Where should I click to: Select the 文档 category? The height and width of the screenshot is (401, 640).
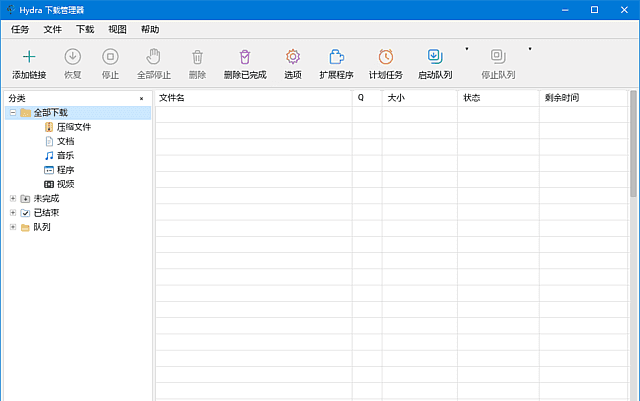click(65, 141)
